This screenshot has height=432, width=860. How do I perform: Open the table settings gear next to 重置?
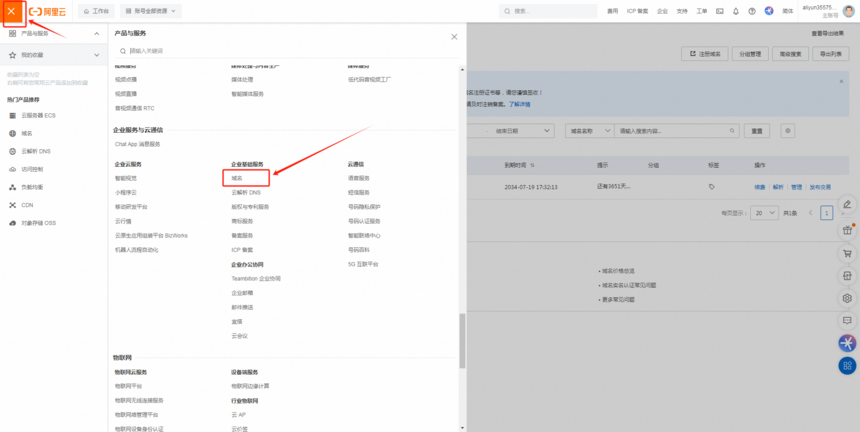[x=788, y=131]
